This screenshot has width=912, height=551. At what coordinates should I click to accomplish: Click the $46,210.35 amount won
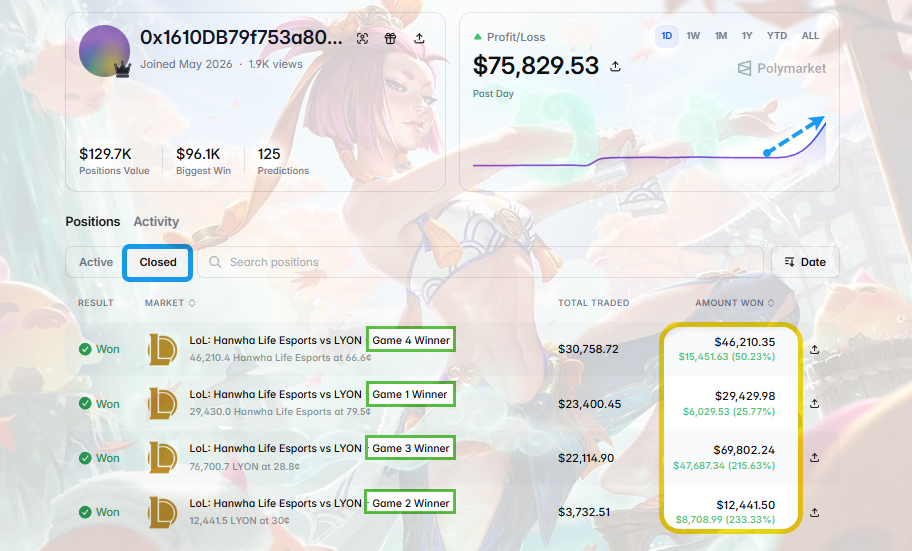tap(744, 342)
